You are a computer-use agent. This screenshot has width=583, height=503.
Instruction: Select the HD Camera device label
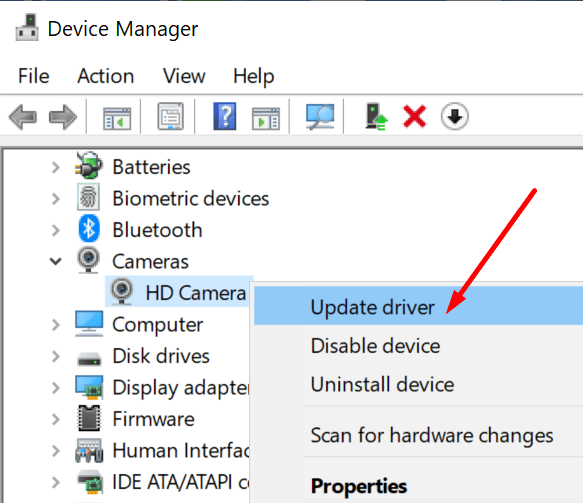(x=196, y=293)
